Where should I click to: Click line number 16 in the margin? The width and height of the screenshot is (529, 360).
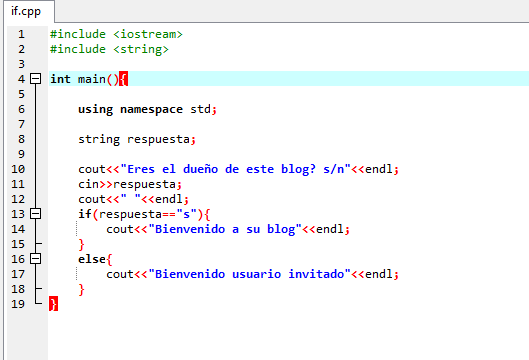coord(18,259)
